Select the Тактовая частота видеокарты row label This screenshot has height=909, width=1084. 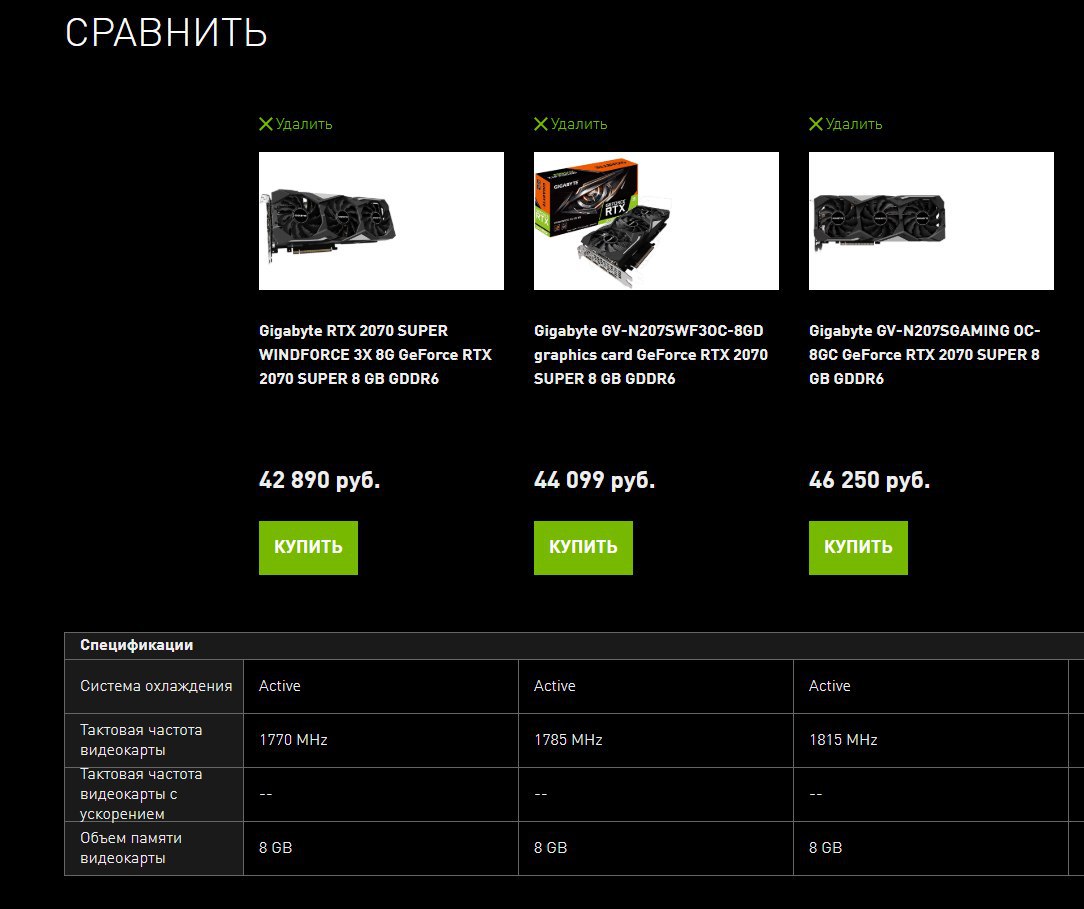pos(141,740)
